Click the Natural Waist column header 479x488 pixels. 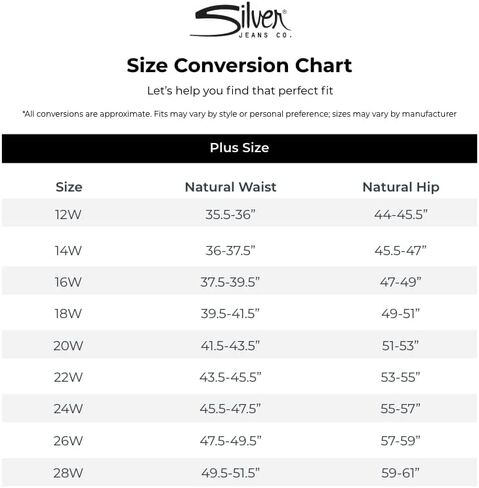point(231,187)
